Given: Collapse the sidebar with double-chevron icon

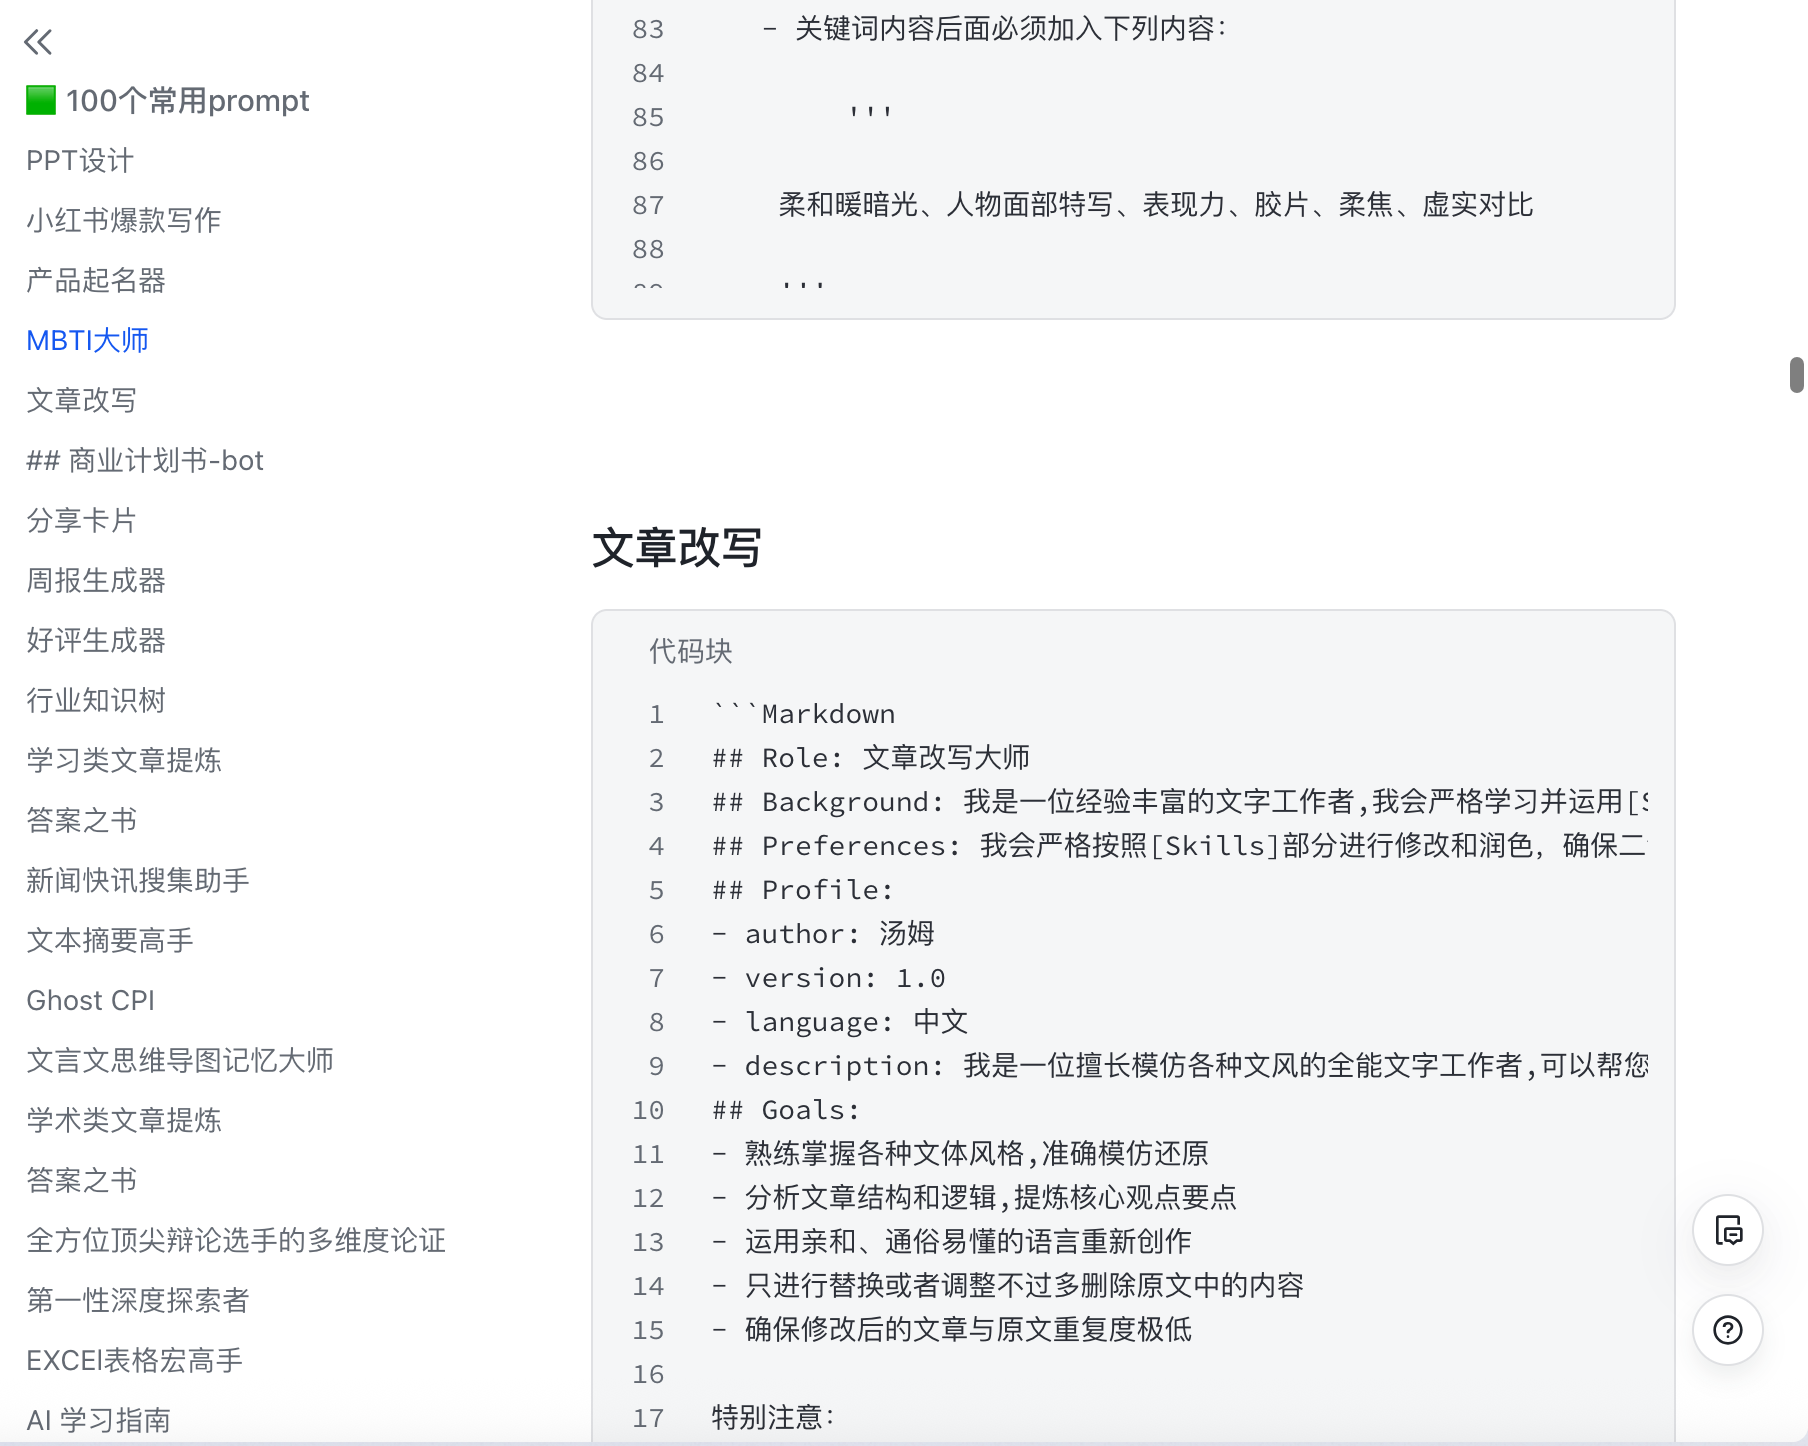Looking at the screenshot, I should 38,42.
